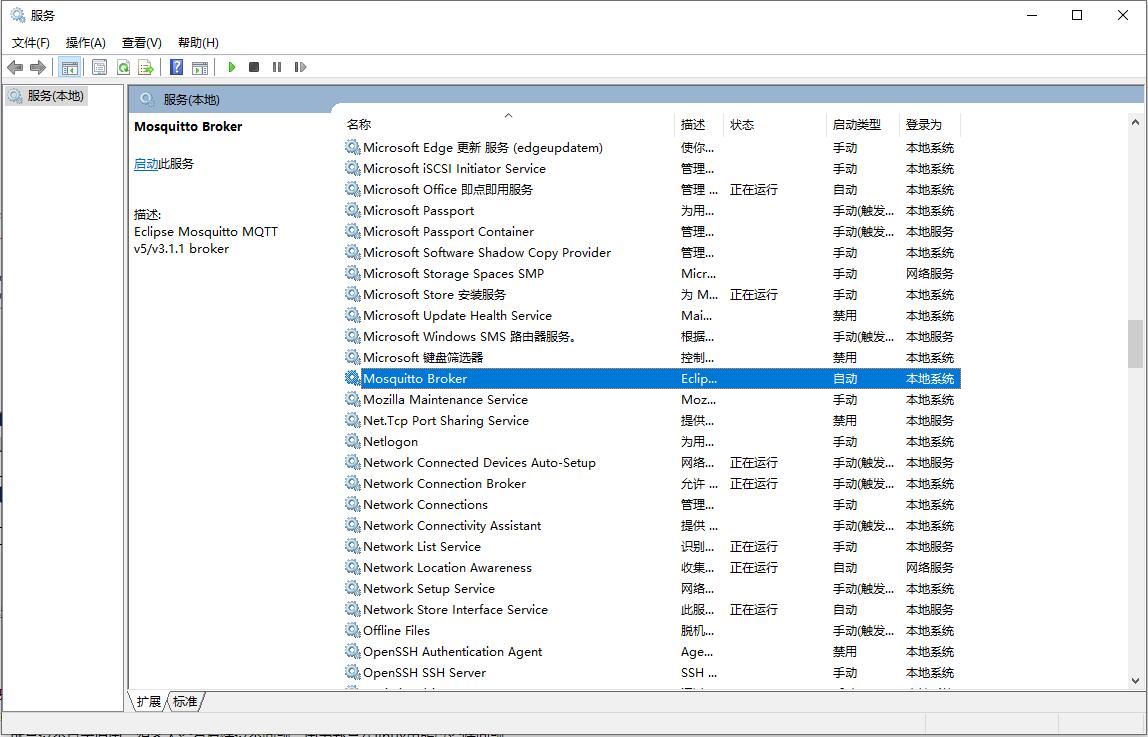Select 服务(本地) in the left tree

[x=47, y=96]
